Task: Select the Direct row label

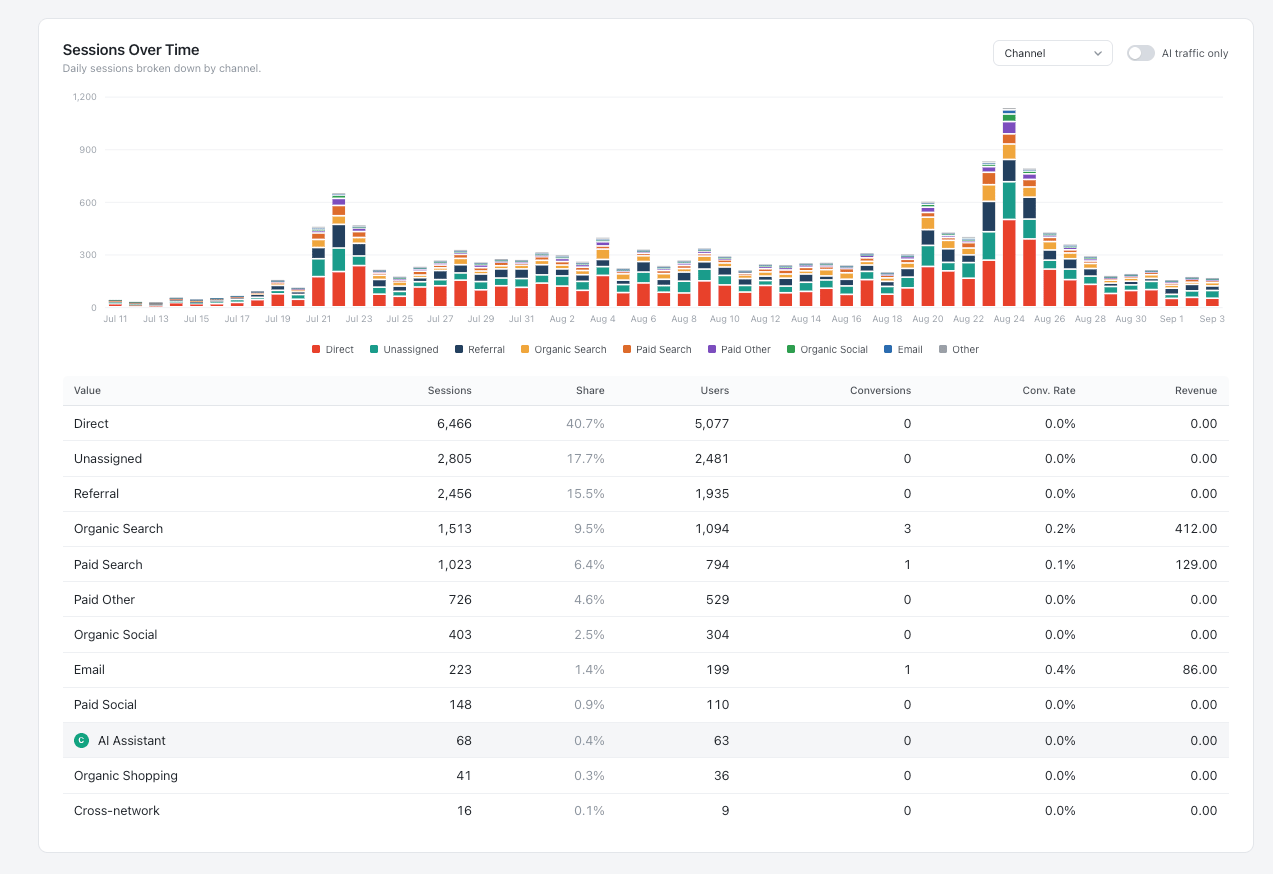Action: tap(91, 424)
